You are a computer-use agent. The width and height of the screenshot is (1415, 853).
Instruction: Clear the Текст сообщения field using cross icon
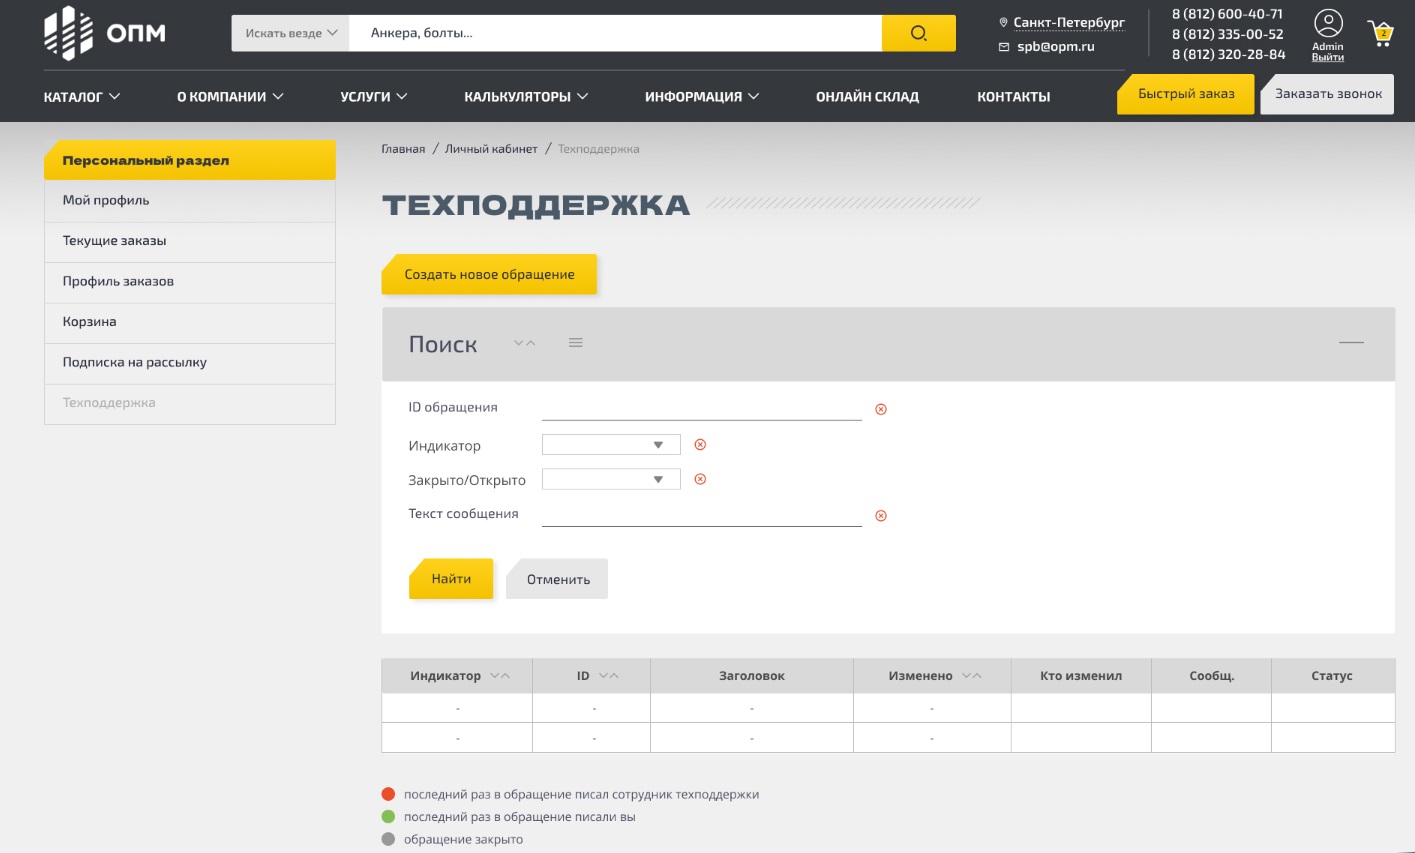point(880,515)
